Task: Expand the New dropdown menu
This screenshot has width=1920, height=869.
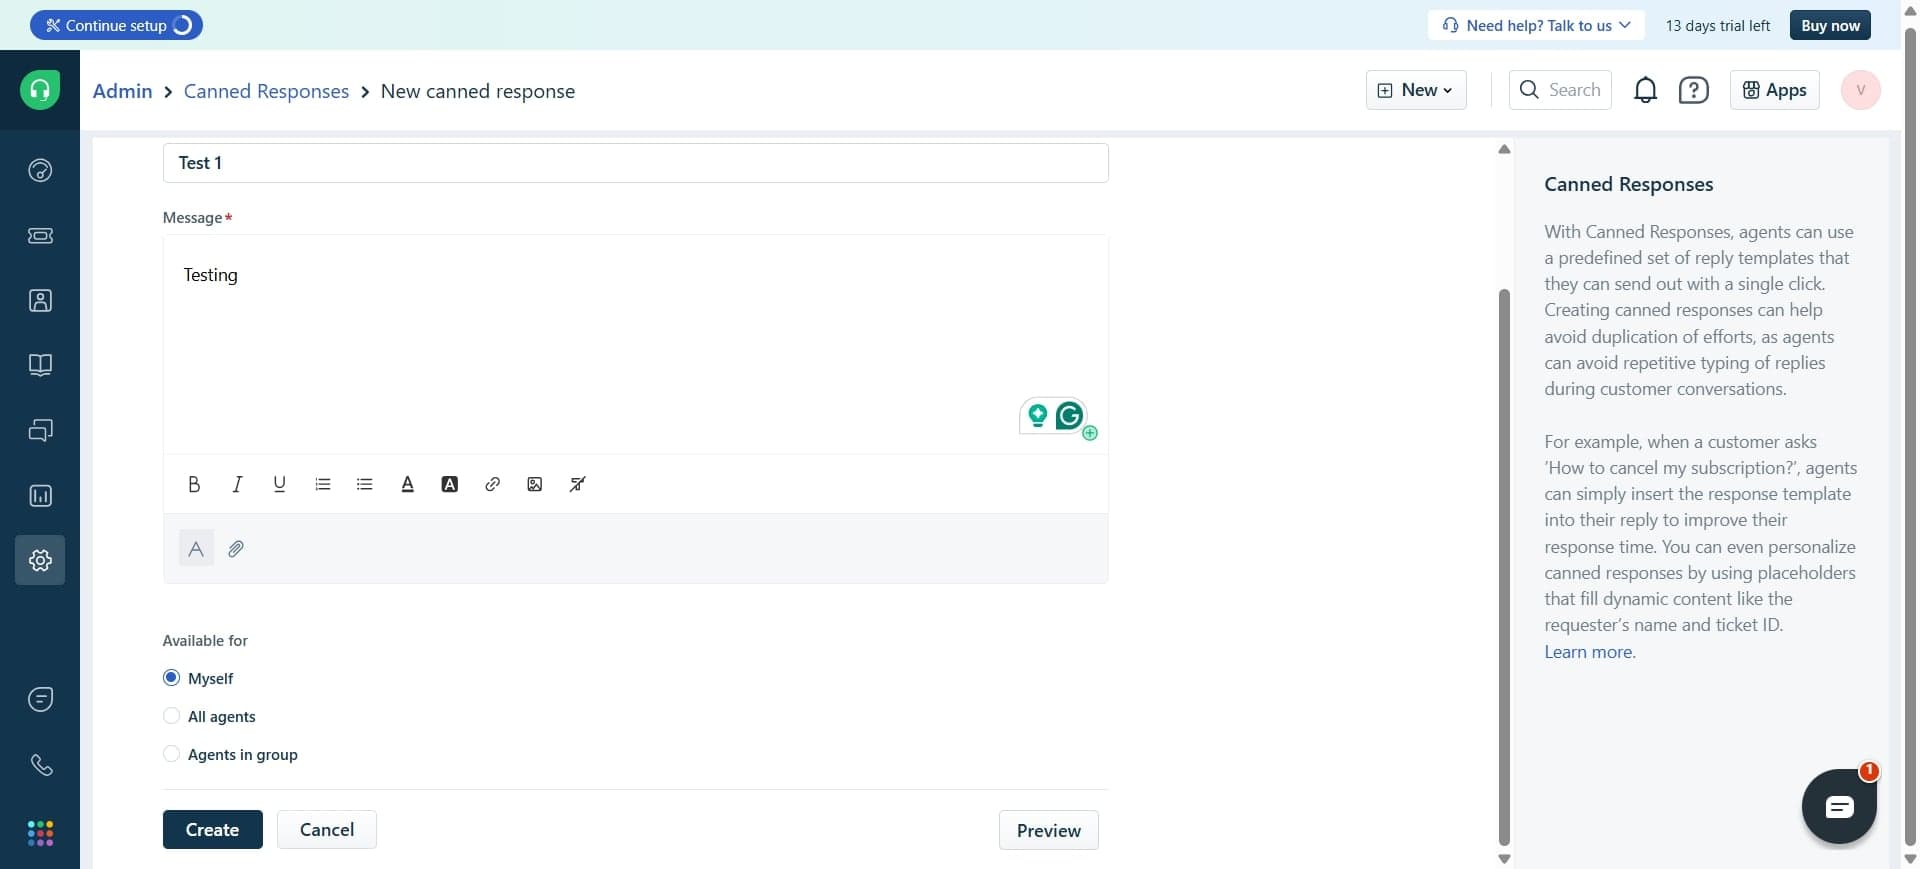Action: tap(1416, 90)
